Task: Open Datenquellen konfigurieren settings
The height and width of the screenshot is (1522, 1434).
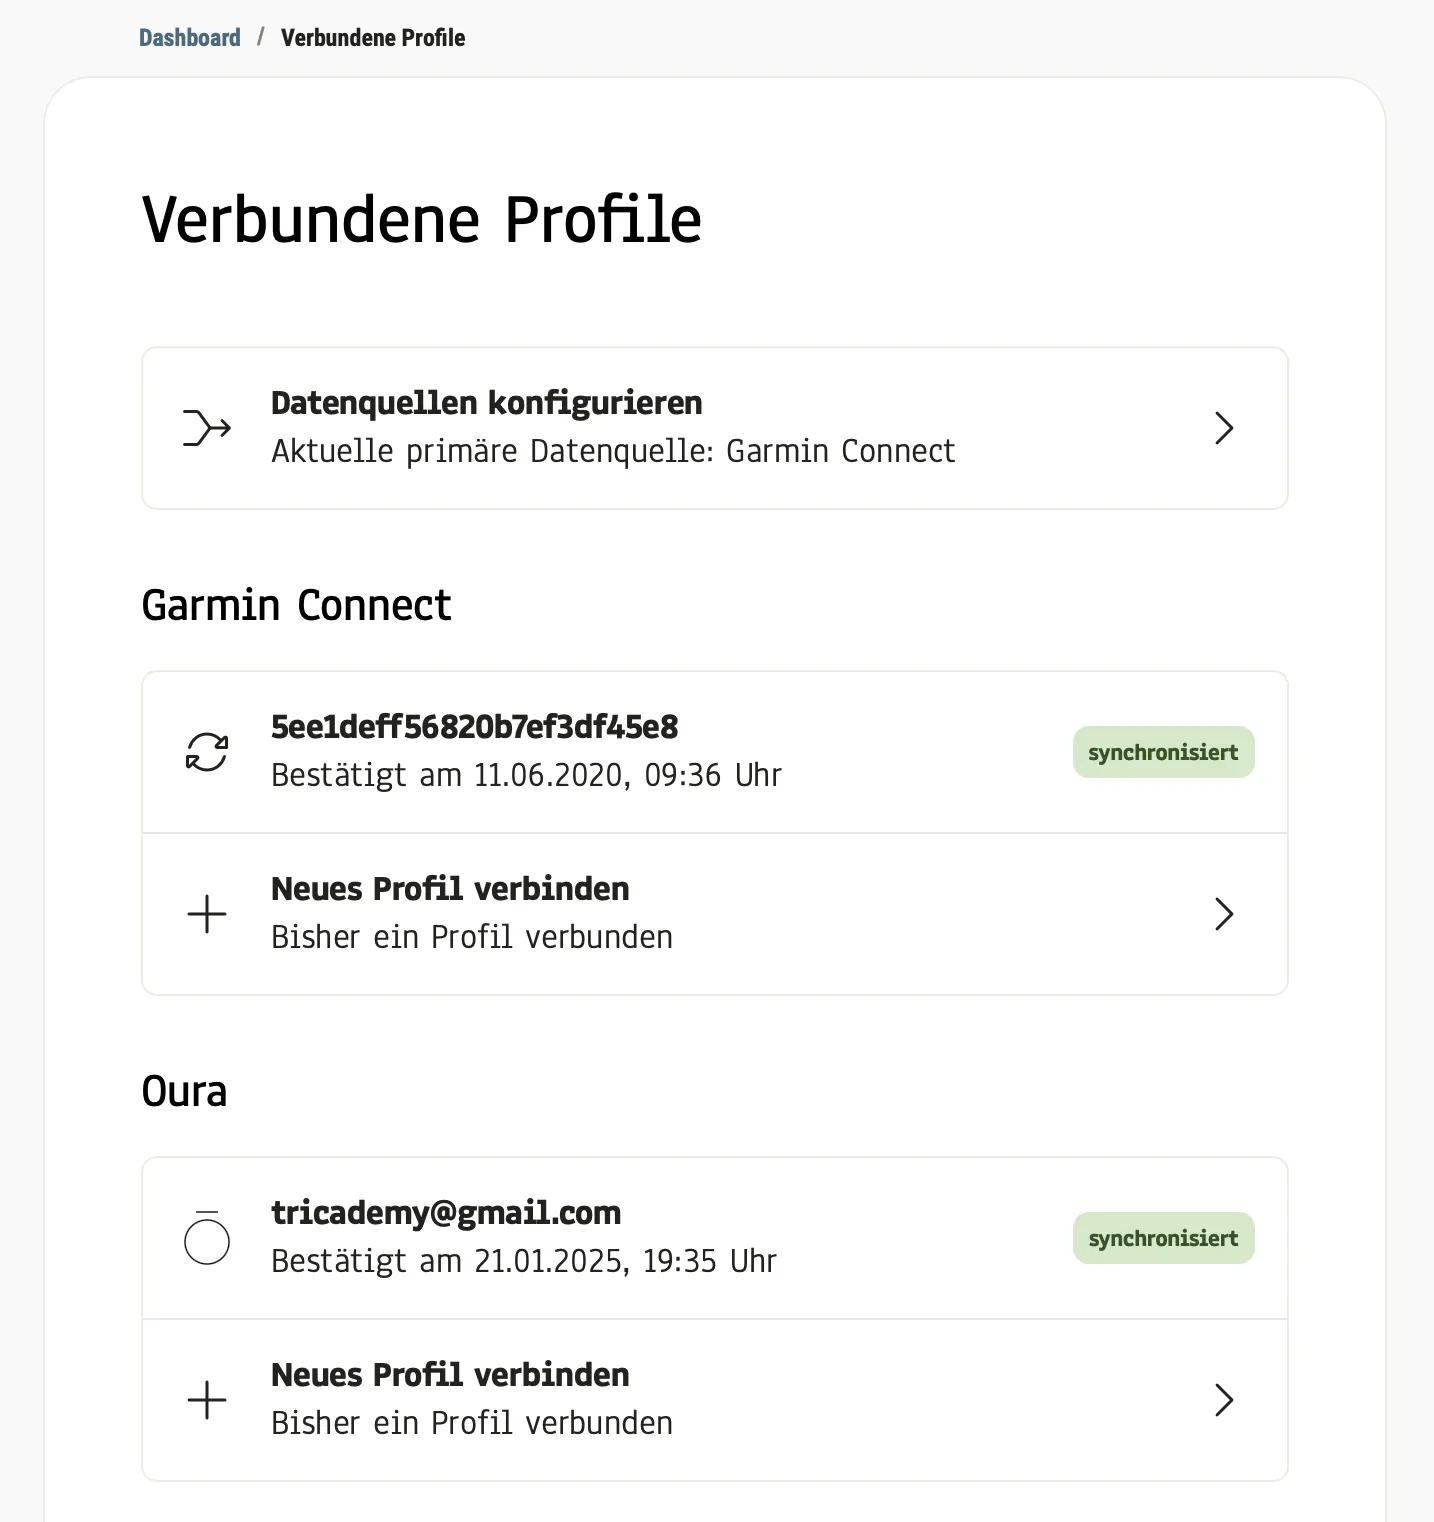Action: [x=487, y=403]
